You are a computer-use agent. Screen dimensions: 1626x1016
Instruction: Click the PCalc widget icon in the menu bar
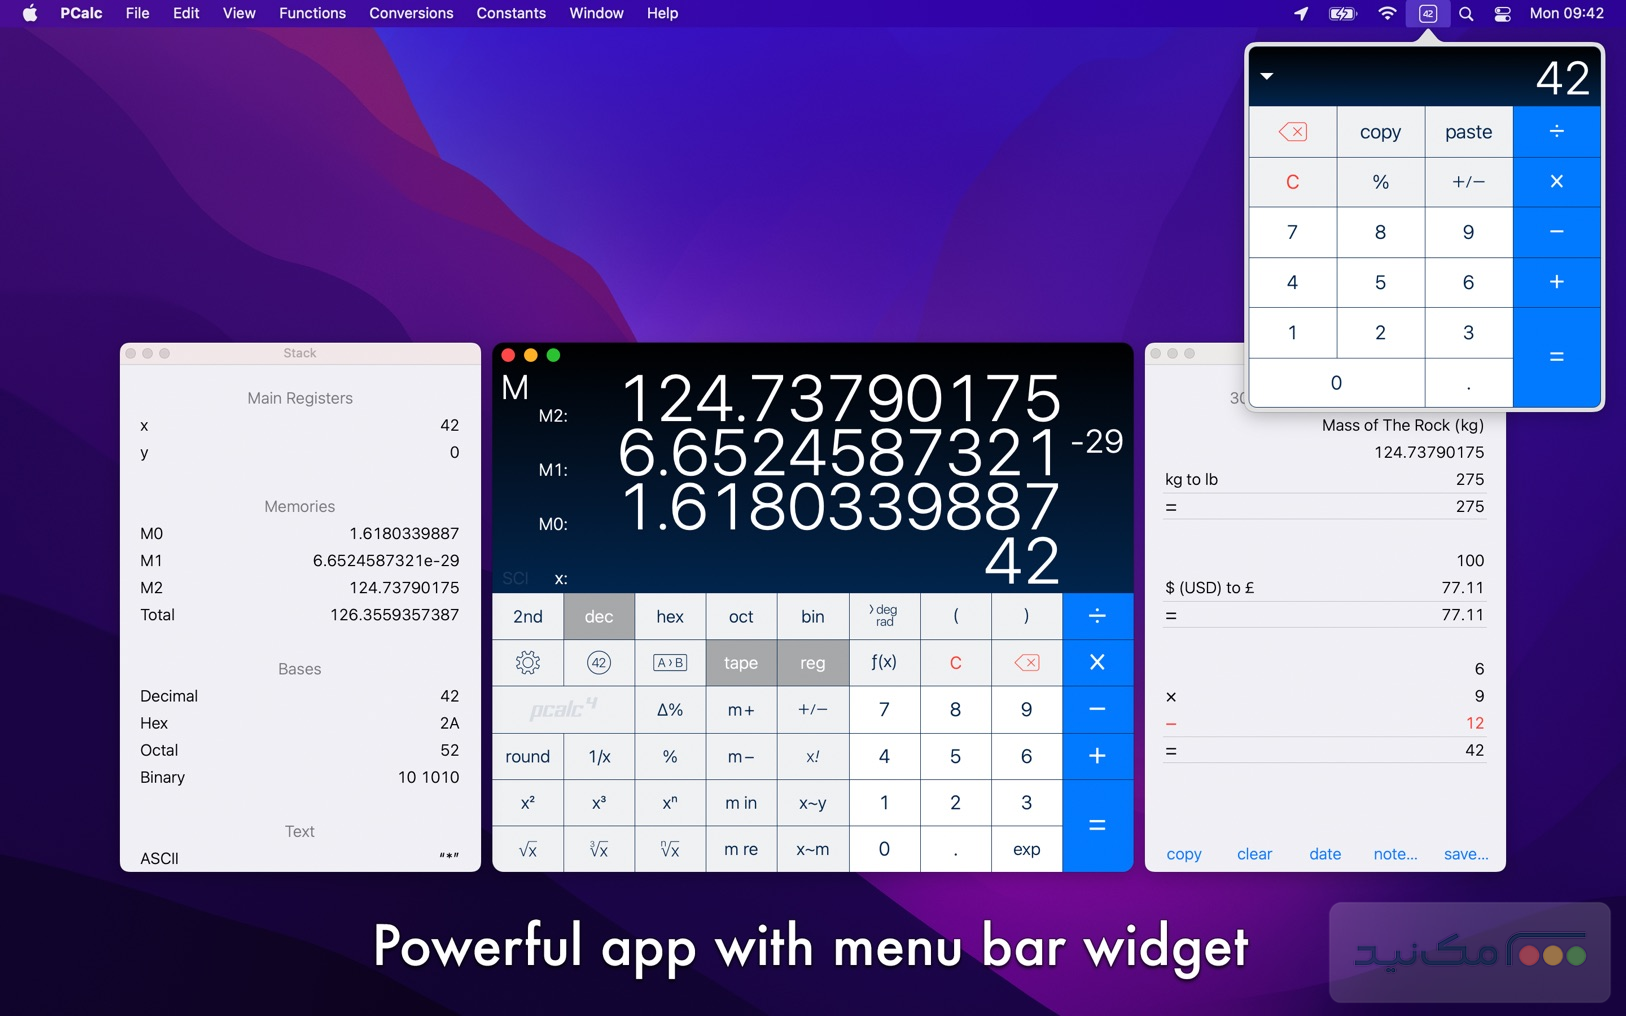pos(1427,13)
